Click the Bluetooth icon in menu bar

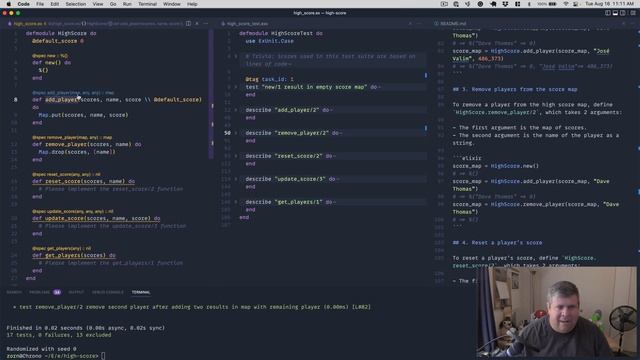(x=529, y=4)
